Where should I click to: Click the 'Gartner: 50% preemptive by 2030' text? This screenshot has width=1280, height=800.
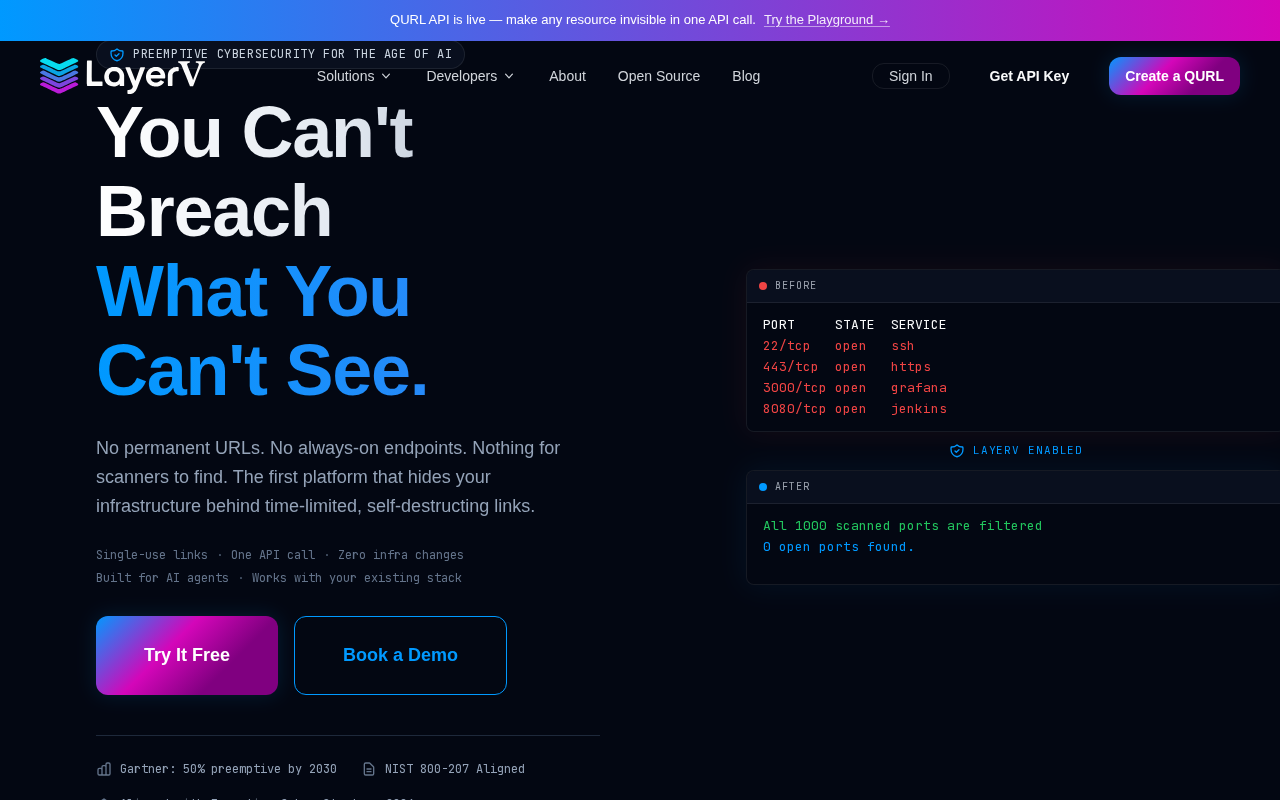228,769
